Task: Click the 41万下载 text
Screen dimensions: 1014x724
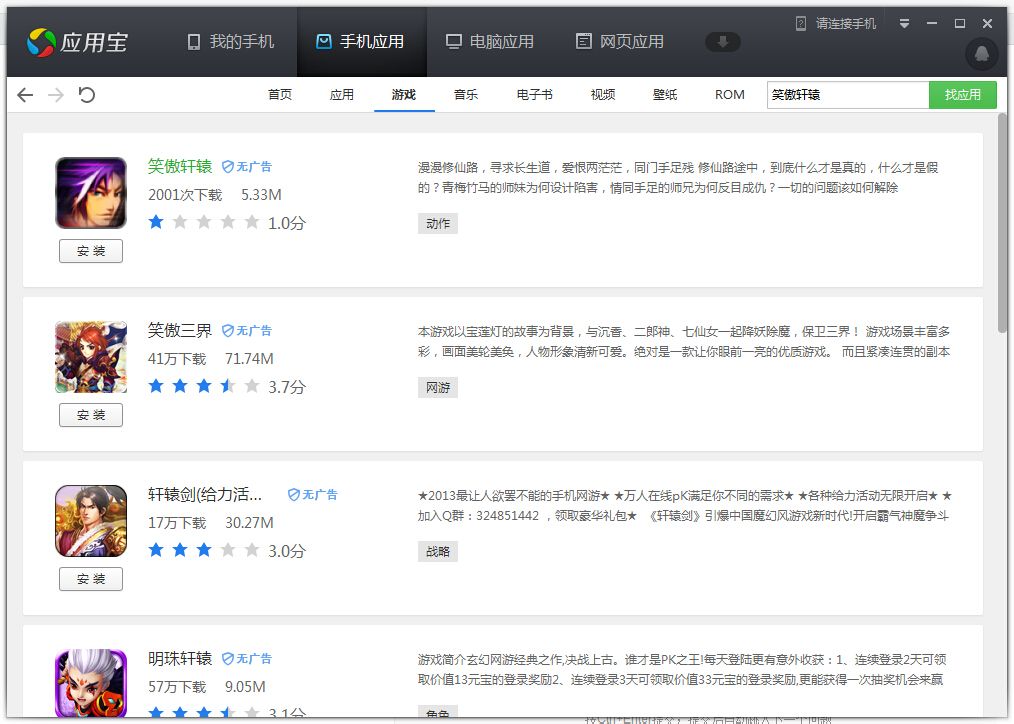Action: point(177,359)
